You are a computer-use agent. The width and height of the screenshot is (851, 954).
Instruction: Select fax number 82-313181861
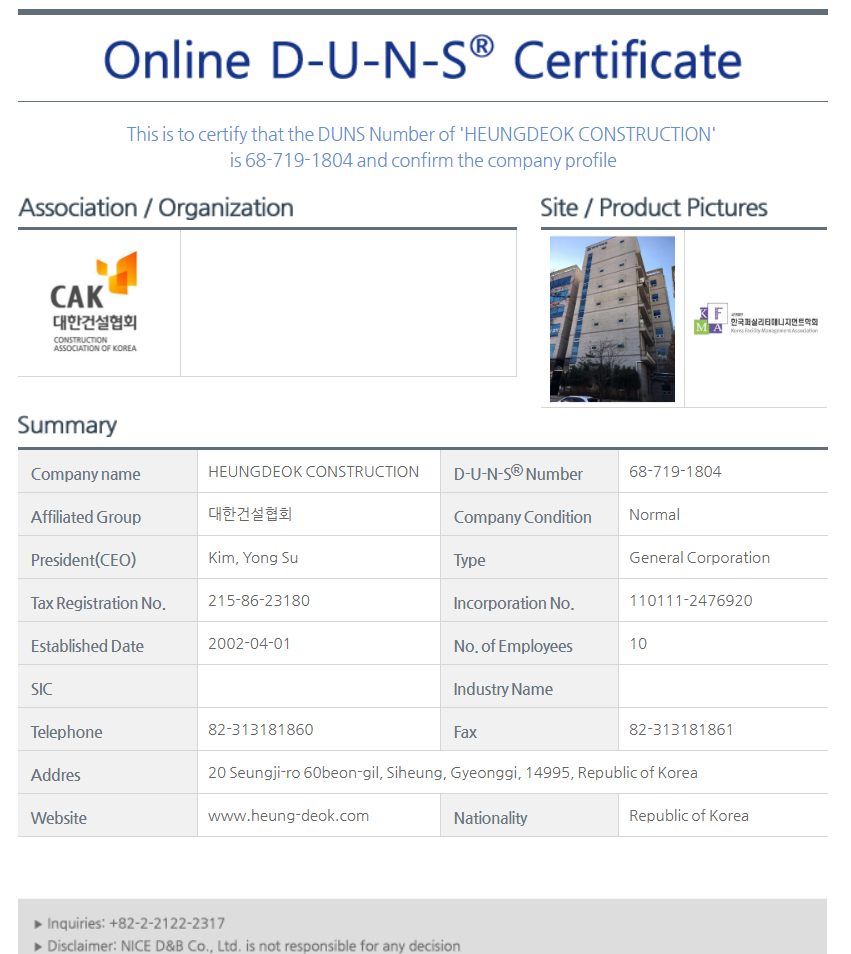tap(681, 729)
